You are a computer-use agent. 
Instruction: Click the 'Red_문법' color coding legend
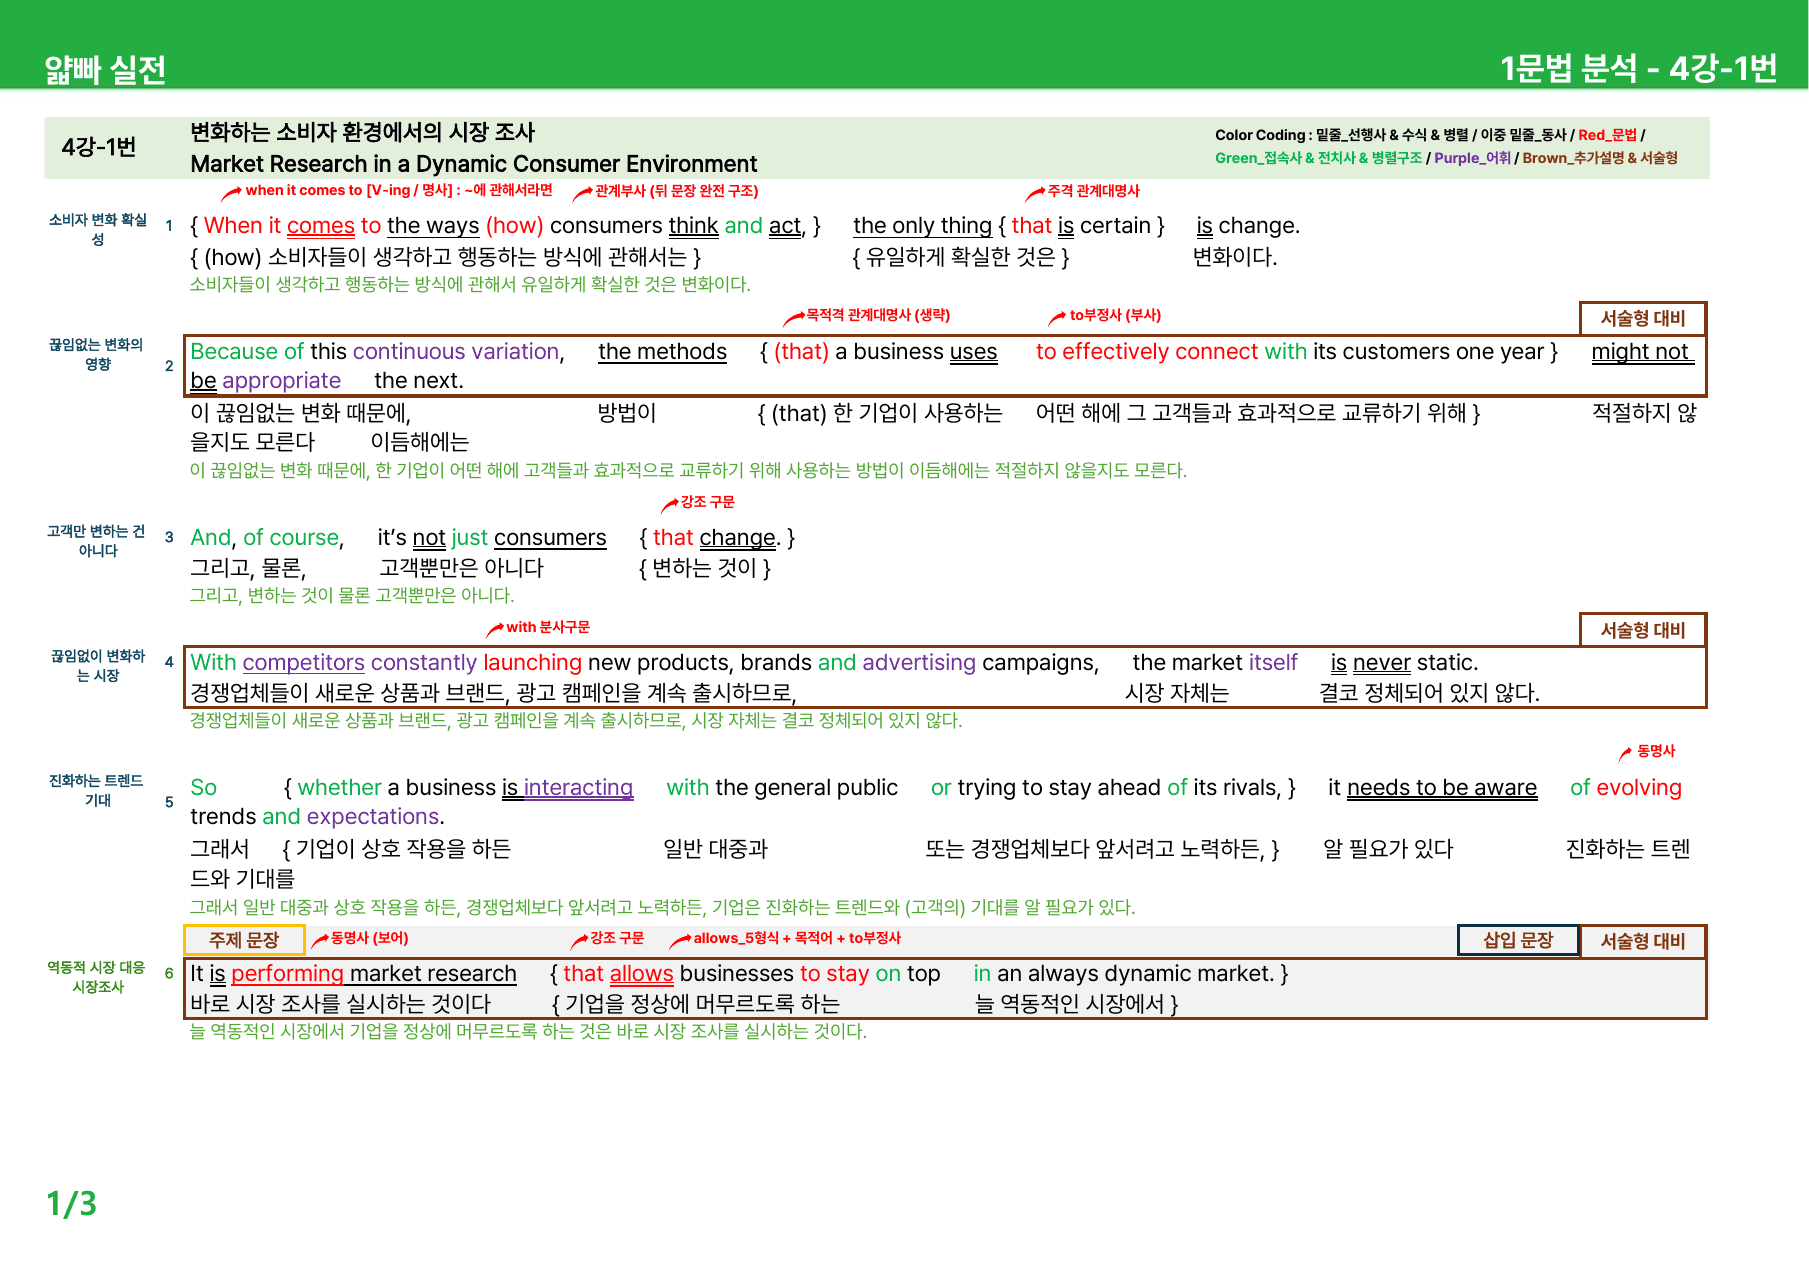1608,135
